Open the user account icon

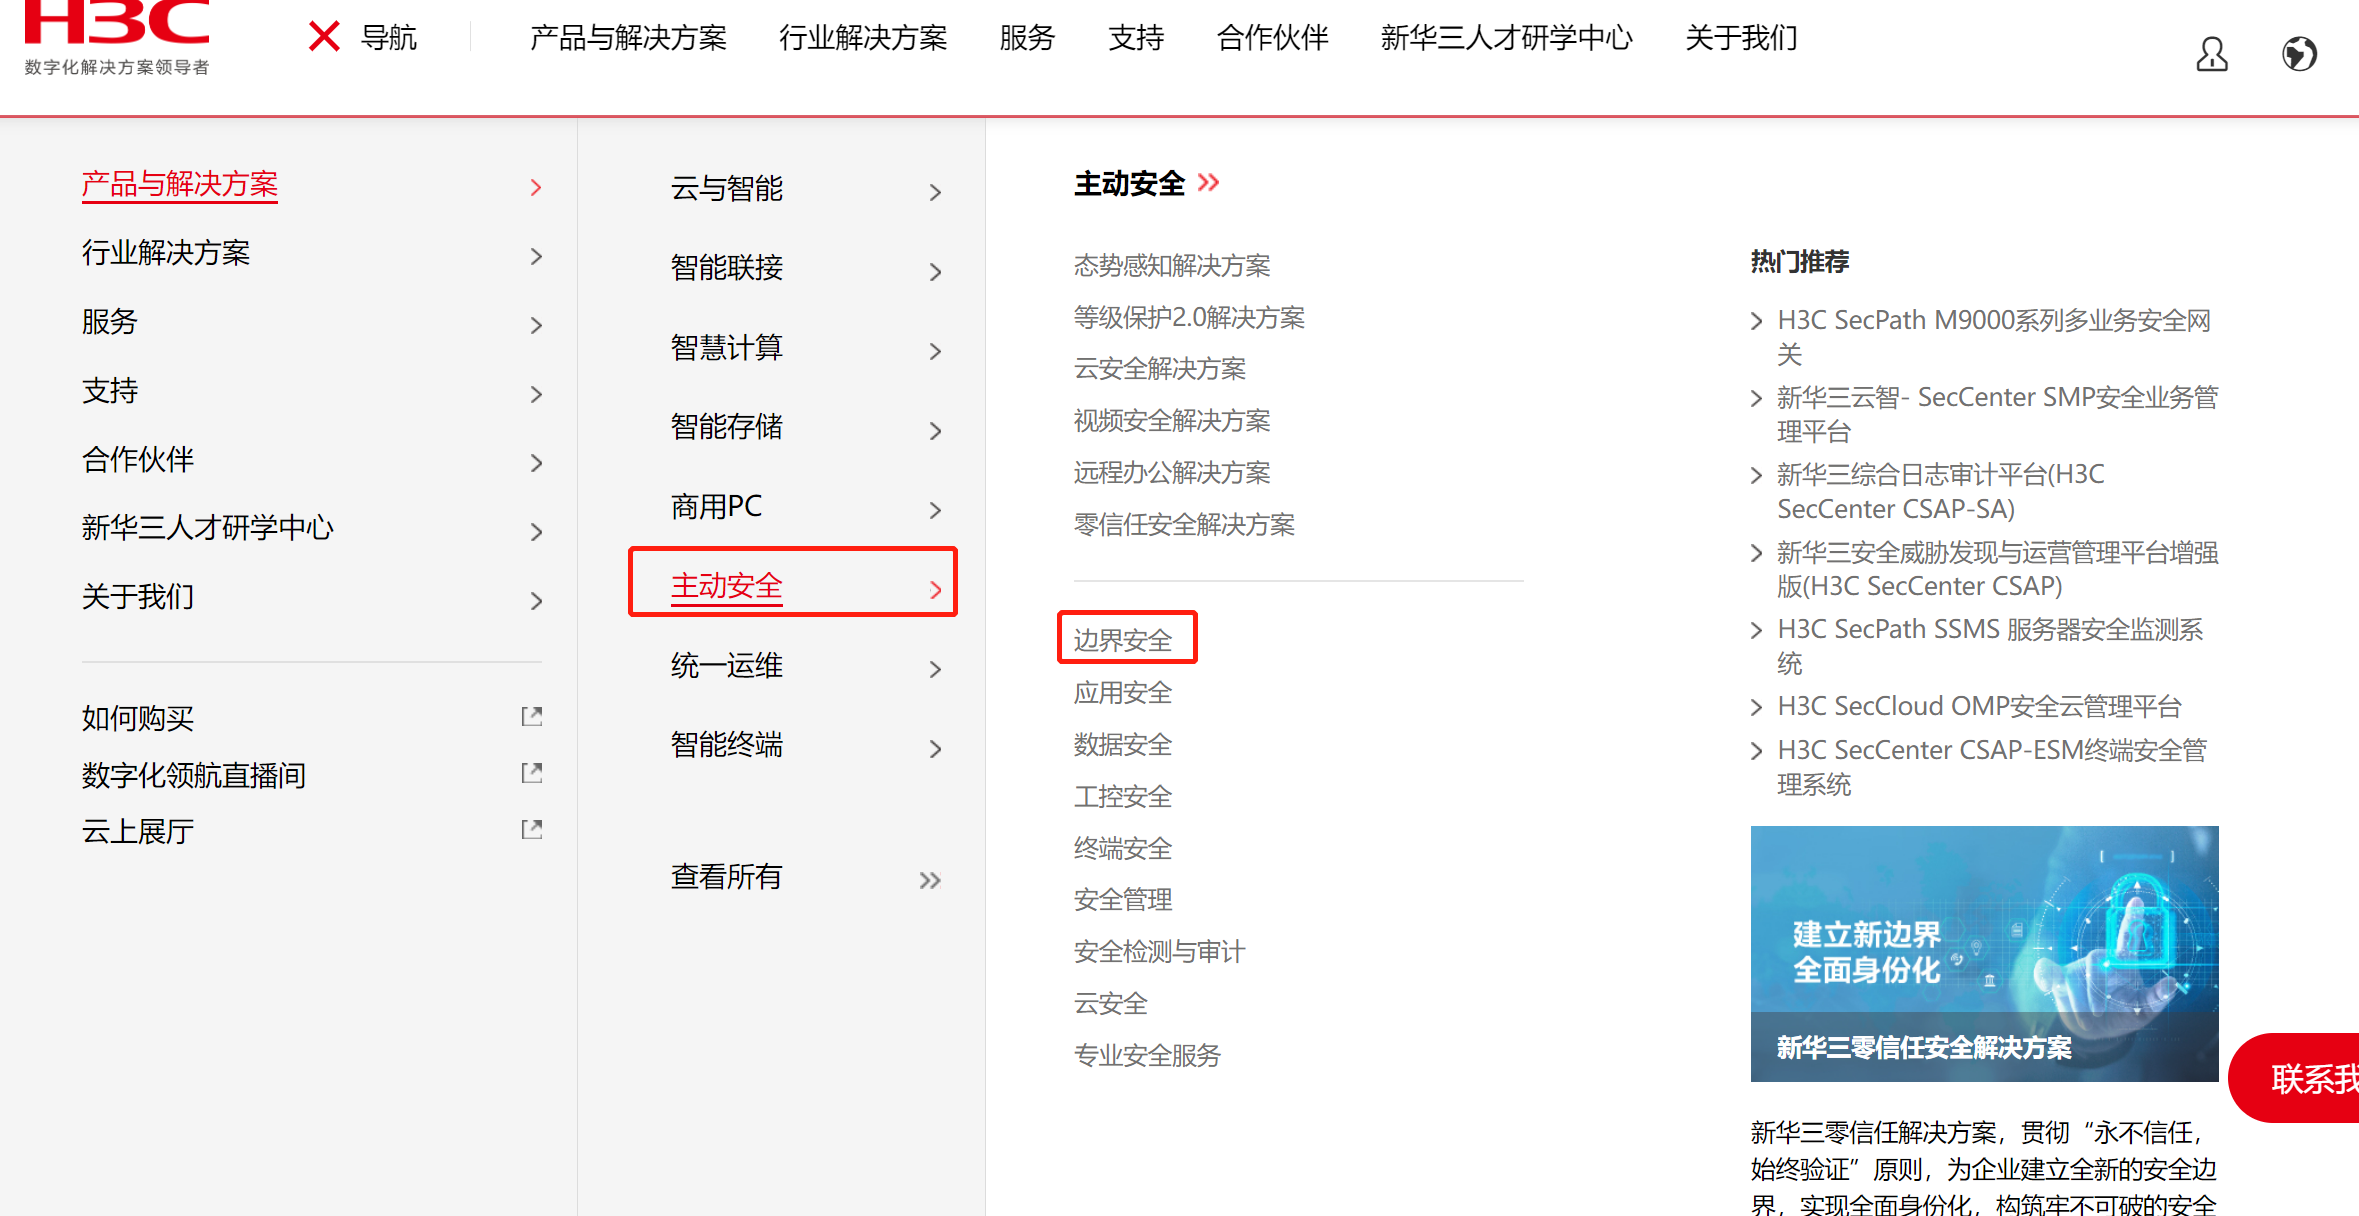(2211, 54)
